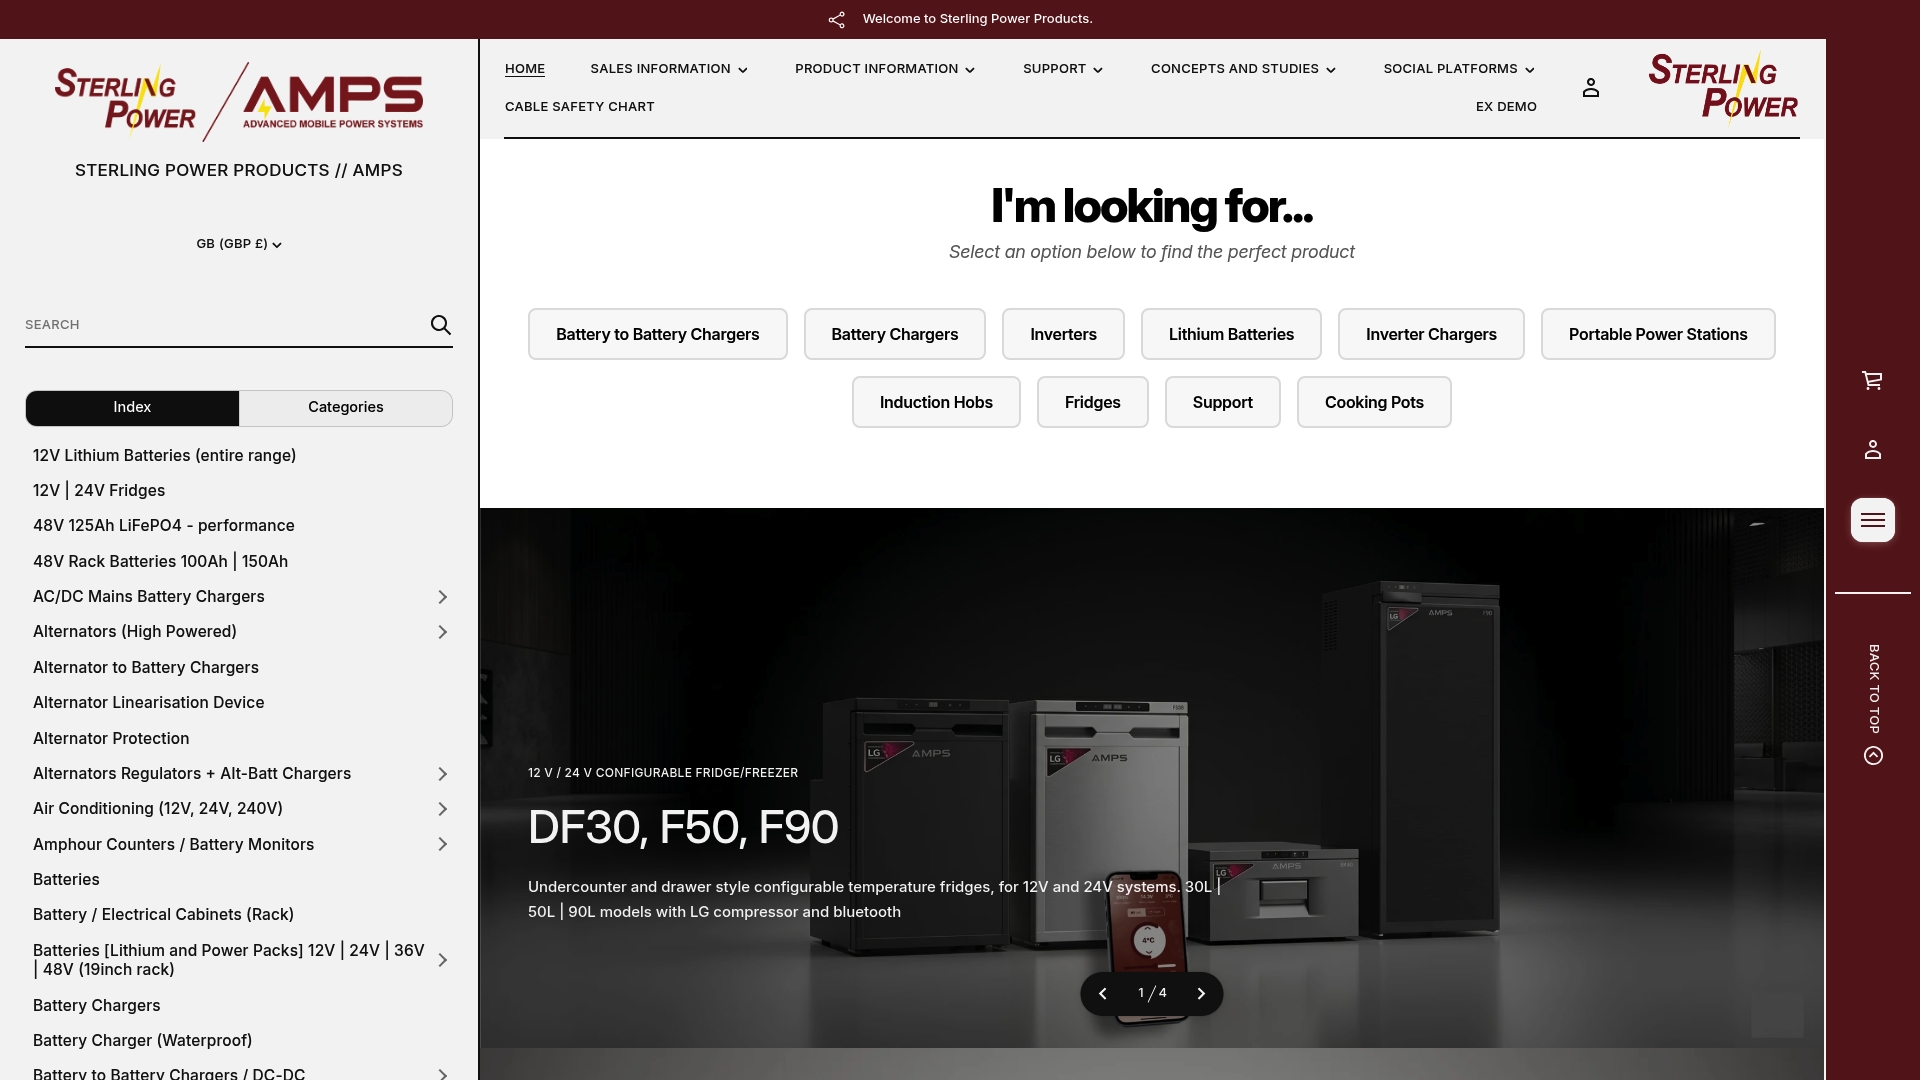Open the Alternator Protection link
The image size is (1920, 1080).
coord(111,739)
